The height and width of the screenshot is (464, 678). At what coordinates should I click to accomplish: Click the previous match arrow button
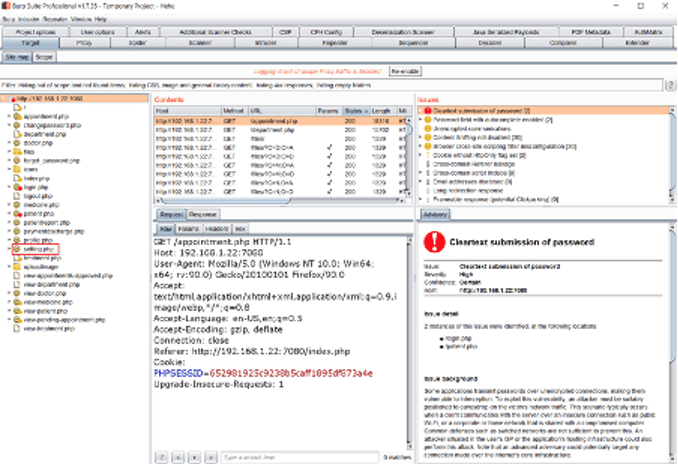point(176,457)
